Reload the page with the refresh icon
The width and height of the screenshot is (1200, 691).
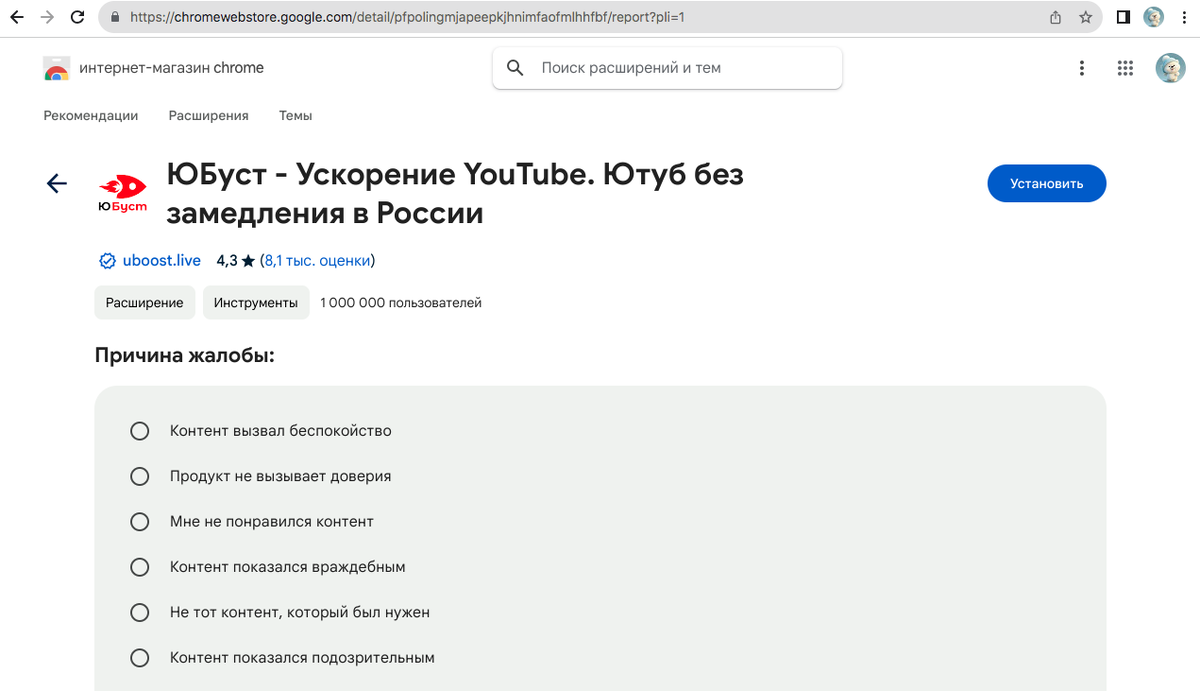pos(77,17)
